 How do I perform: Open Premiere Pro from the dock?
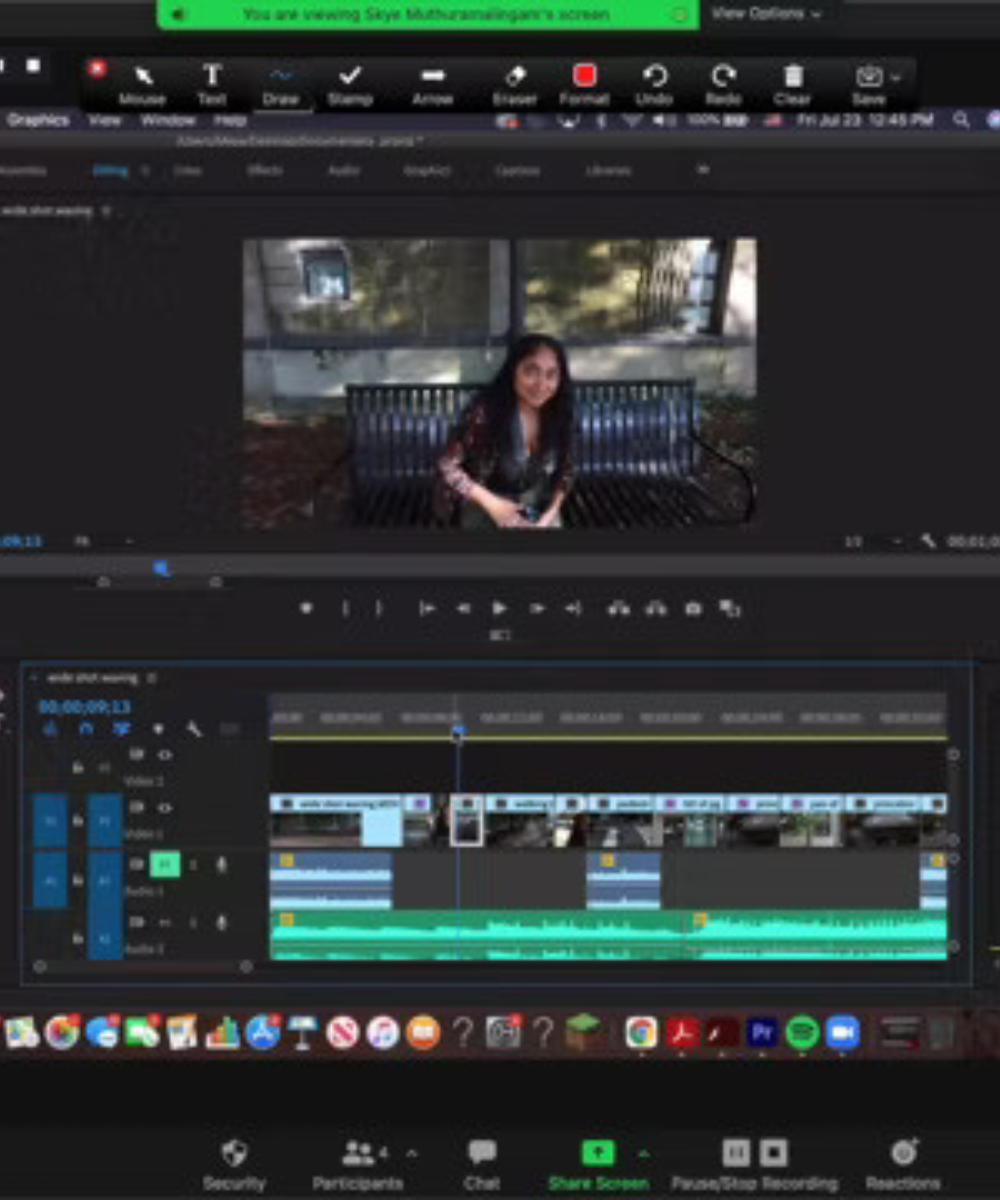point(762,1032)
